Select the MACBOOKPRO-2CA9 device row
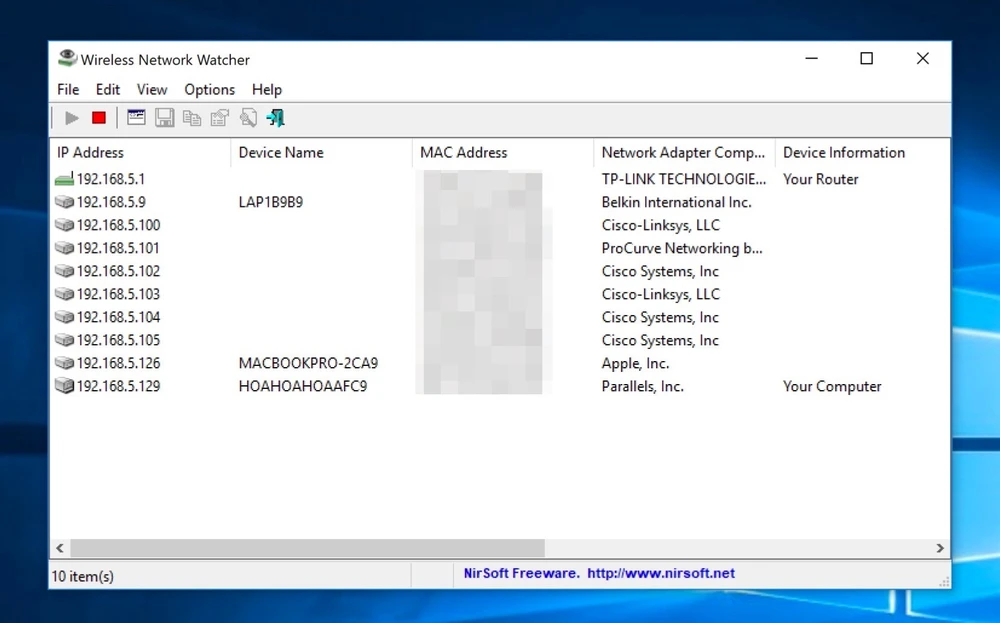Viewport: 1000px width, 623px height. [308, 364]
